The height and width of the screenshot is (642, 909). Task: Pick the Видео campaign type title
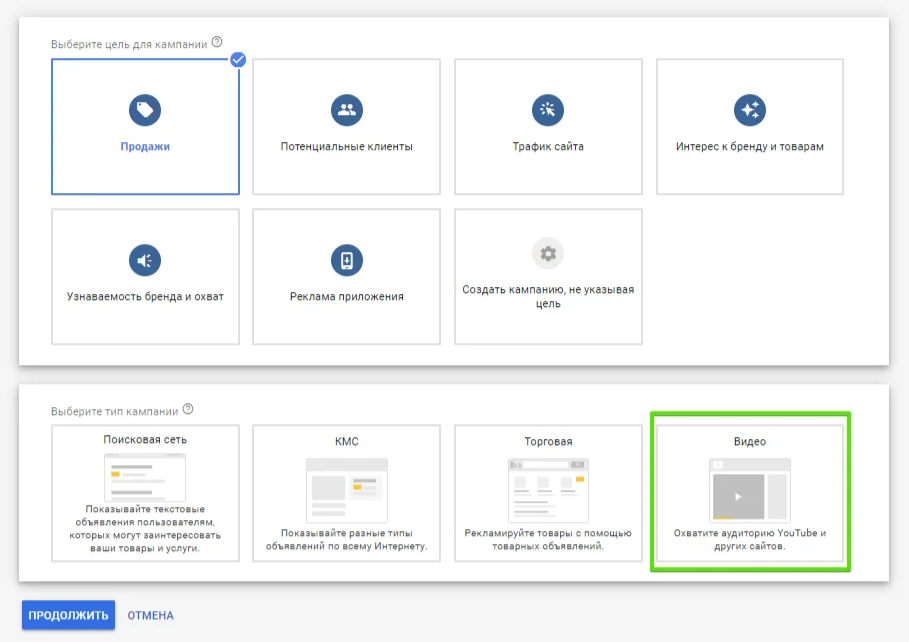[x=749, y=441]
